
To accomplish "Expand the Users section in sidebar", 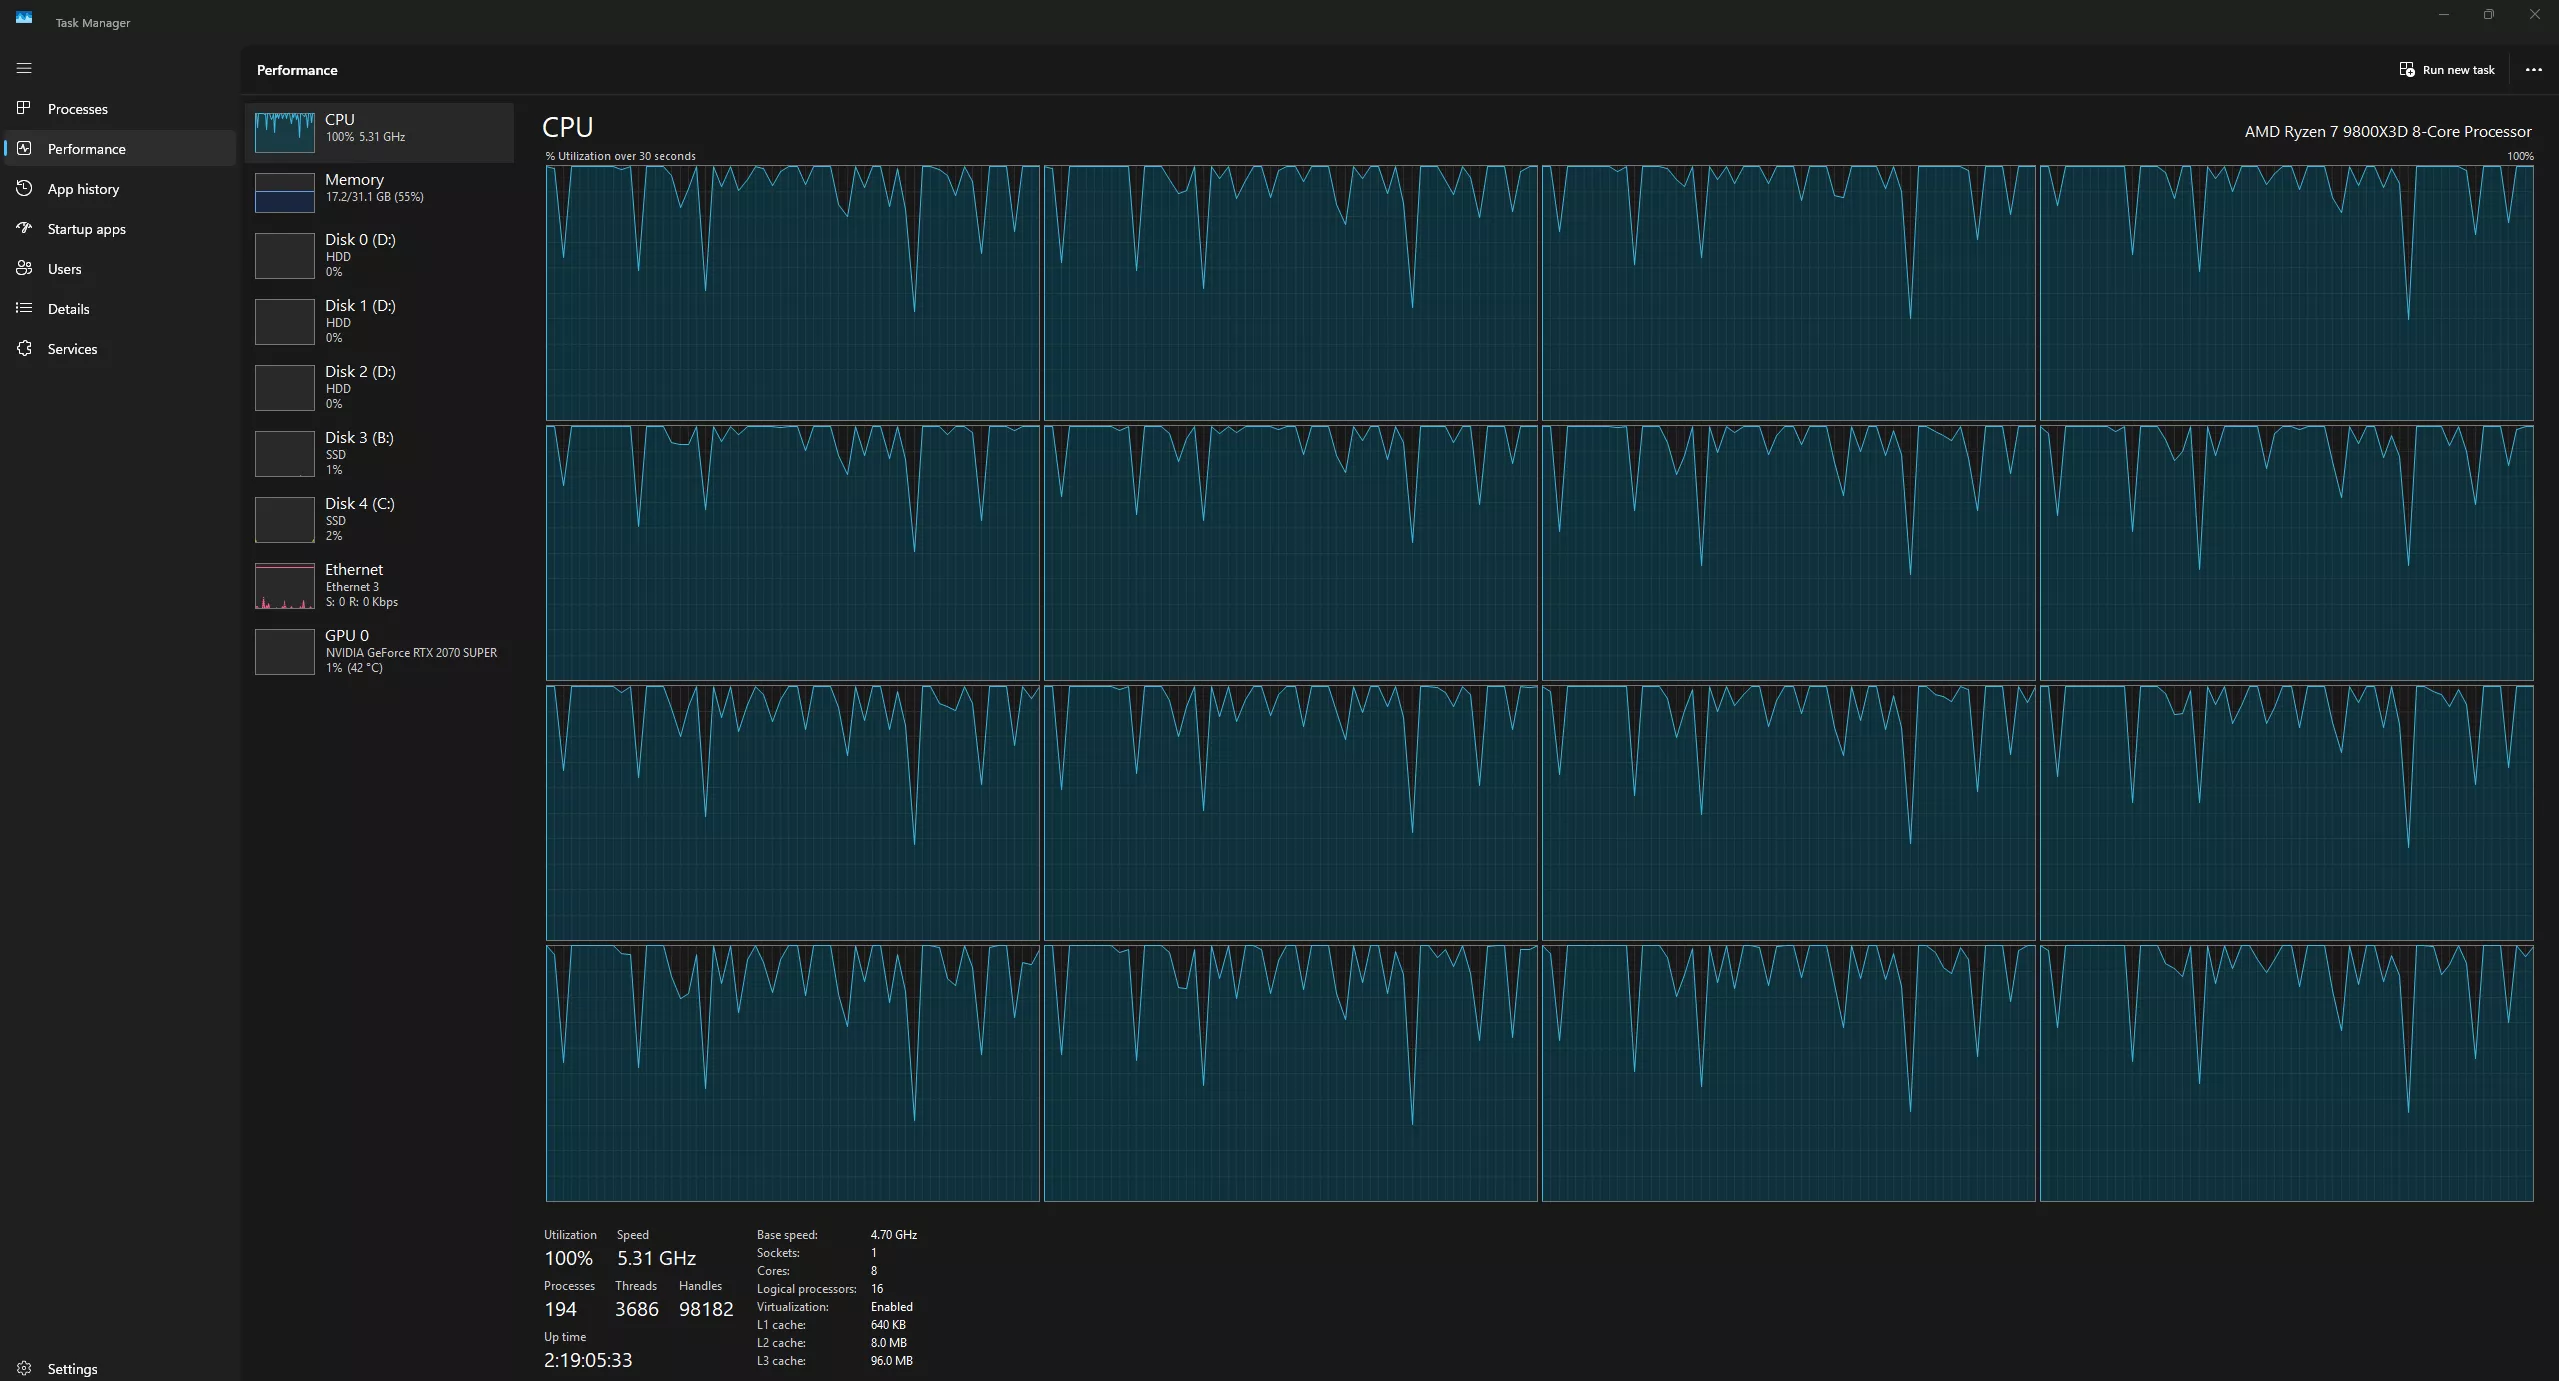I will click(x=63, y=267).
